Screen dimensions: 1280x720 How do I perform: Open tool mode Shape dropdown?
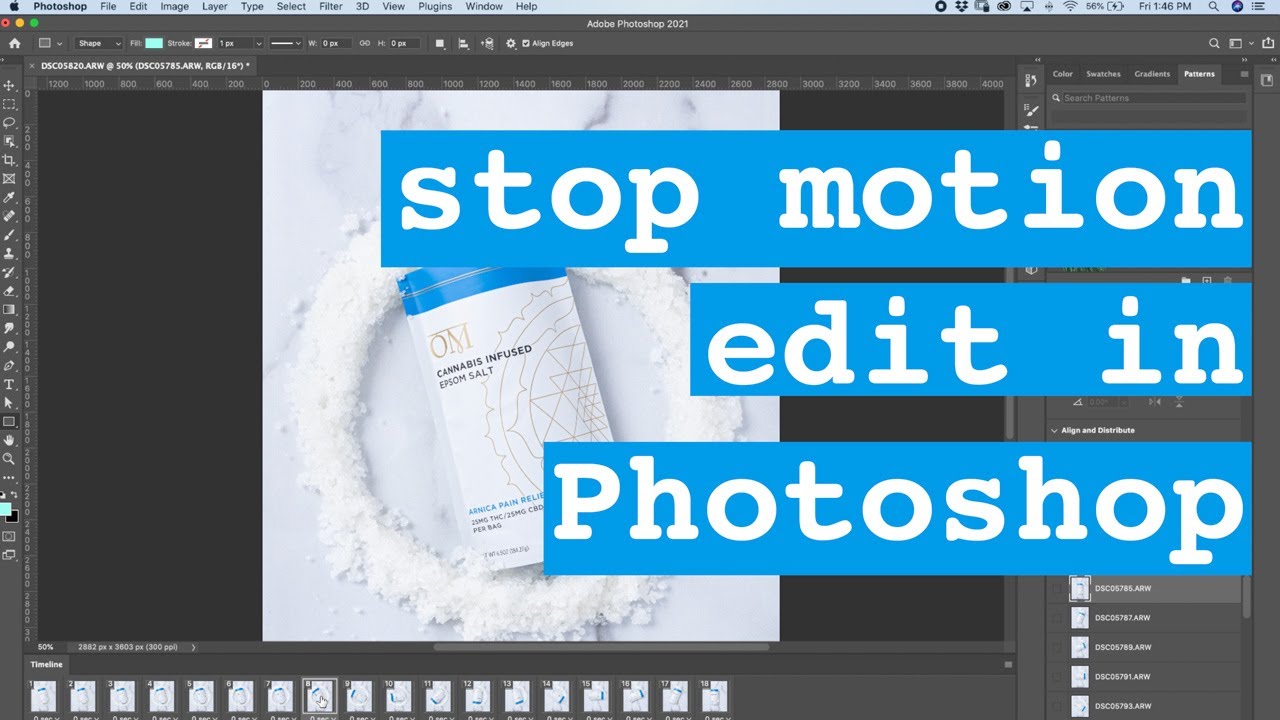[99, 43]
